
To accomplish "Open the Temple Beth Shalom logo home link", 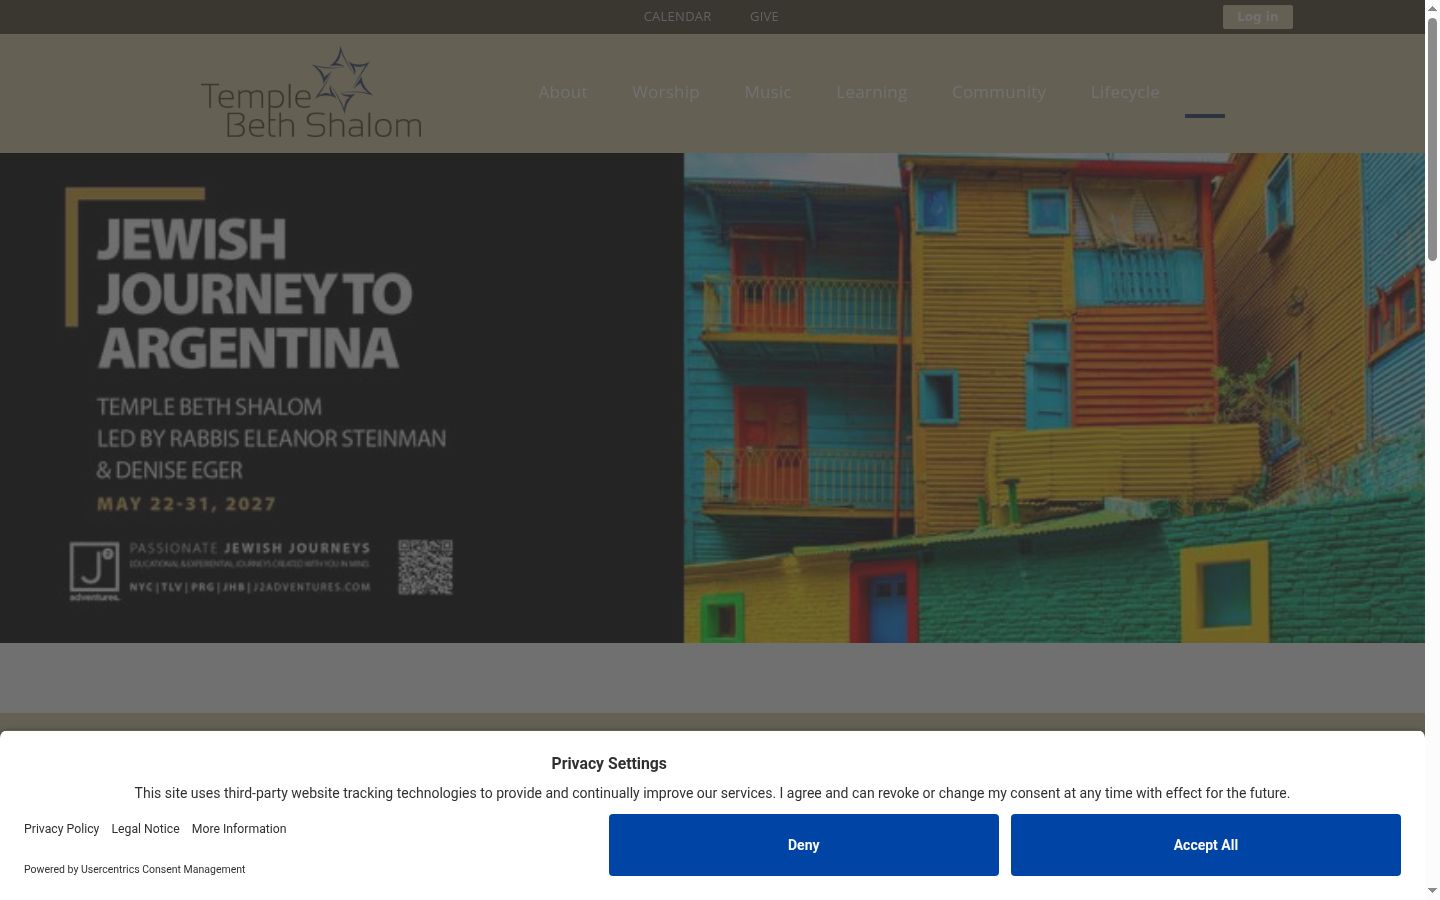I will pos(311,93).
